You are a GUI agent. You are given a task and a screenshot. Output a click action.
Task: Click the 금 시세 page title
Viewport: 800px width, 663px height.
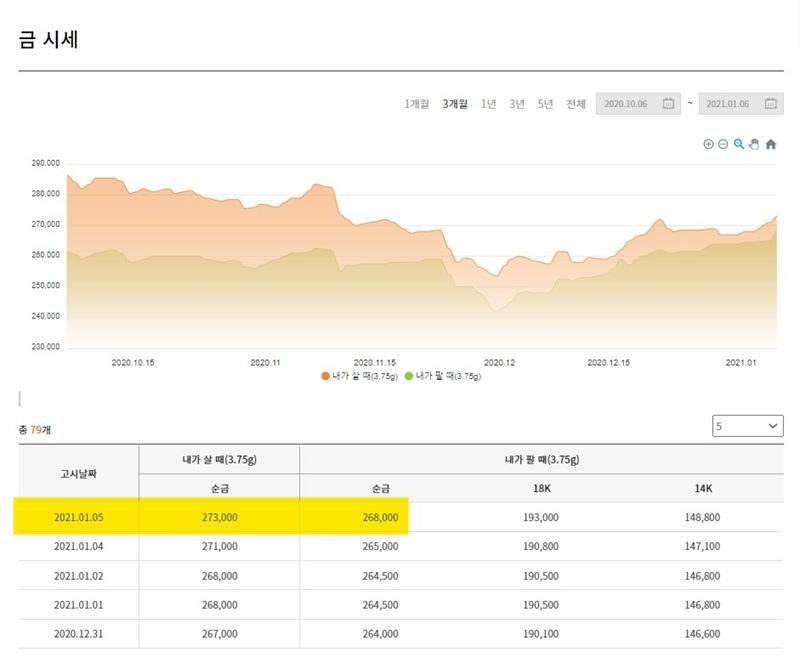pyautogui.click(x=48, y=39)
